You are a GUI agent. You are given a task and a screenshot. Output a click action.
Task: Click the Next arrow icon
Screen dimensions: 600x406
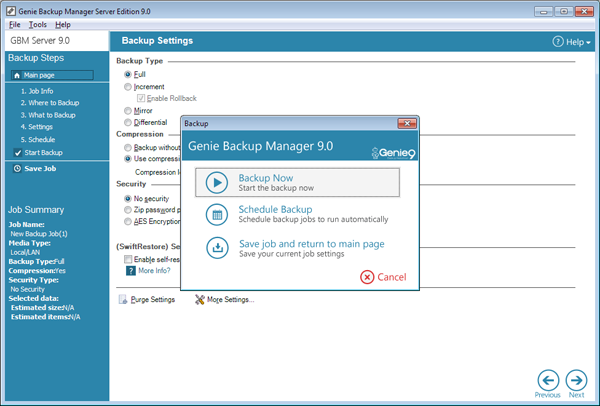pyautogui.click(x=576, y=380)
